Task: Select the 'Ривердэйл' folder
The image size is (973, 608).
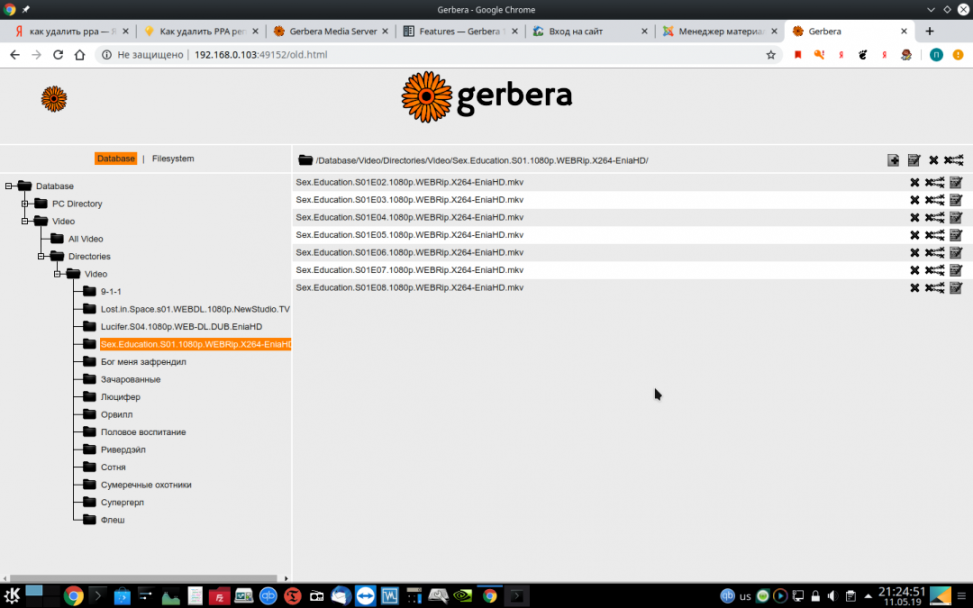Action: pos(123,450)
